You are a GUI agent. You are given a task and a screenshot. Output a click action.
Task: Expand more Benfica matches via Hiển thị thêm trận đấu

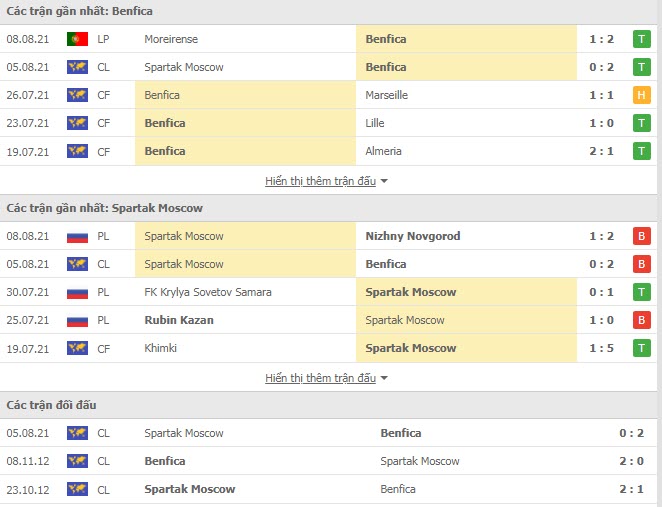pyautogui.click(x=320, y=181)
